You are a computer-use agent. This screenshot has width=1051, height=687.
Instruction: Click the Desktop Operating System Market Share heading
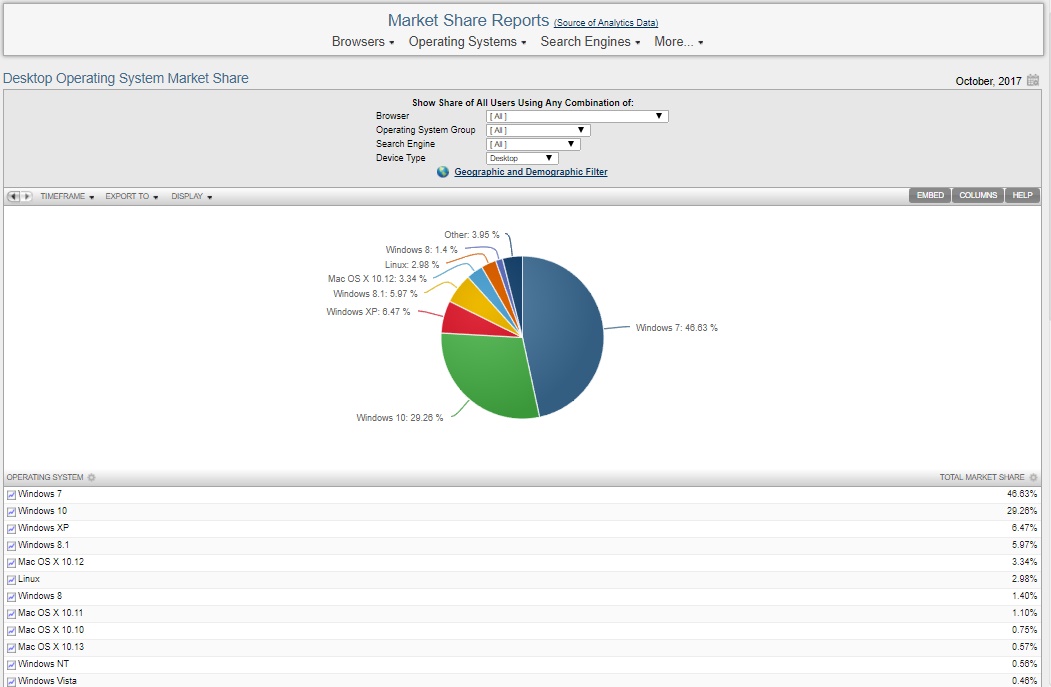[125, 78]
